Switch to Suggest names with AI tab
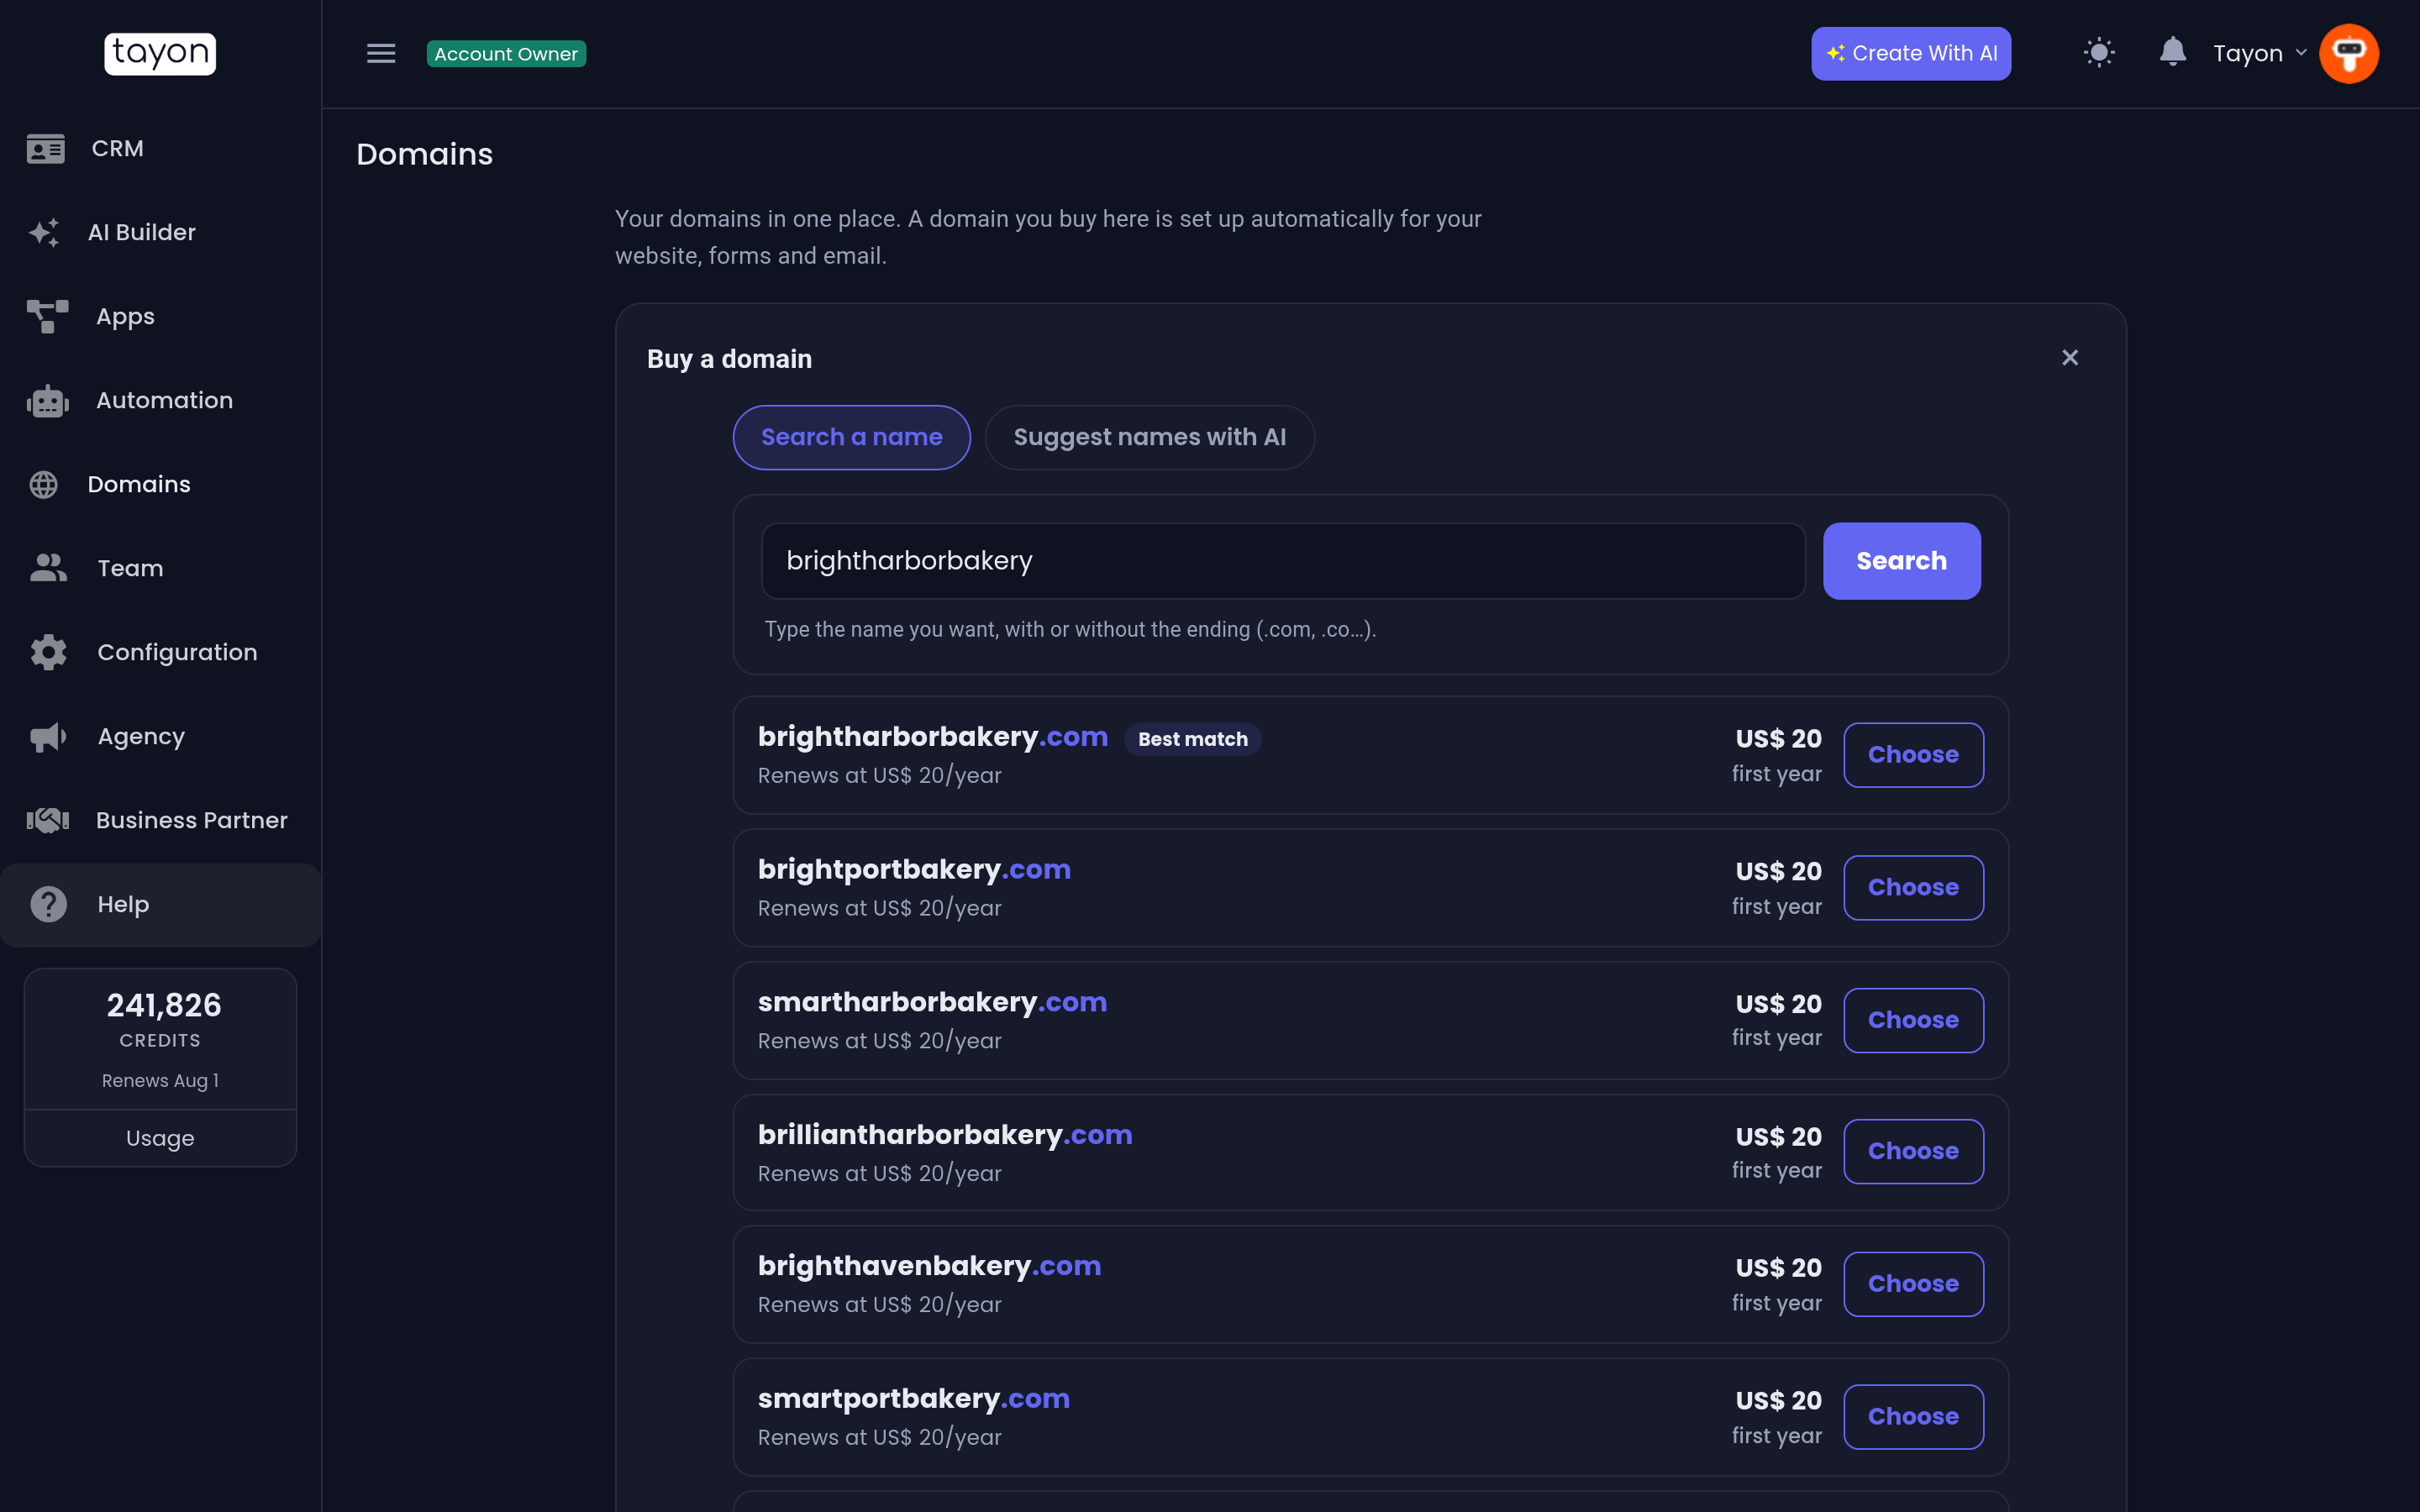 pyautogui.click(x=1150, y=437)
